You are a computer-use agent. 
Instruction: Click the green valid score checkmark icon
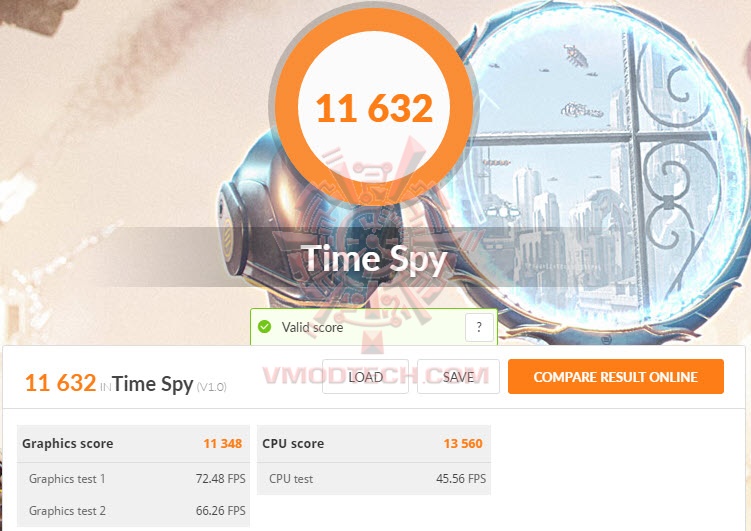pyautogui.click(x=265, y=327)
